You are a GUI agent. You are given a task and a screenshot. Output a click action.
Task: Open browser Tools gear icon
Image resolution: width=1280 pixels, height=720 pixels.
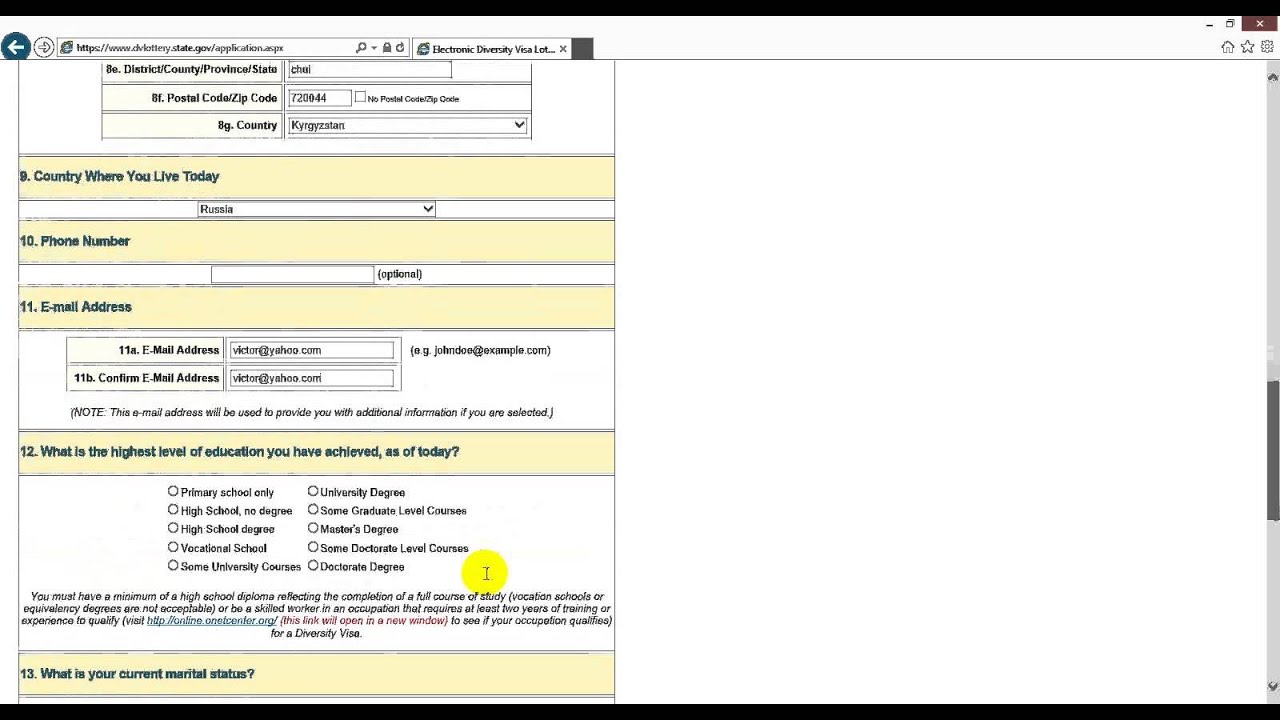(x=1266, y=47)
